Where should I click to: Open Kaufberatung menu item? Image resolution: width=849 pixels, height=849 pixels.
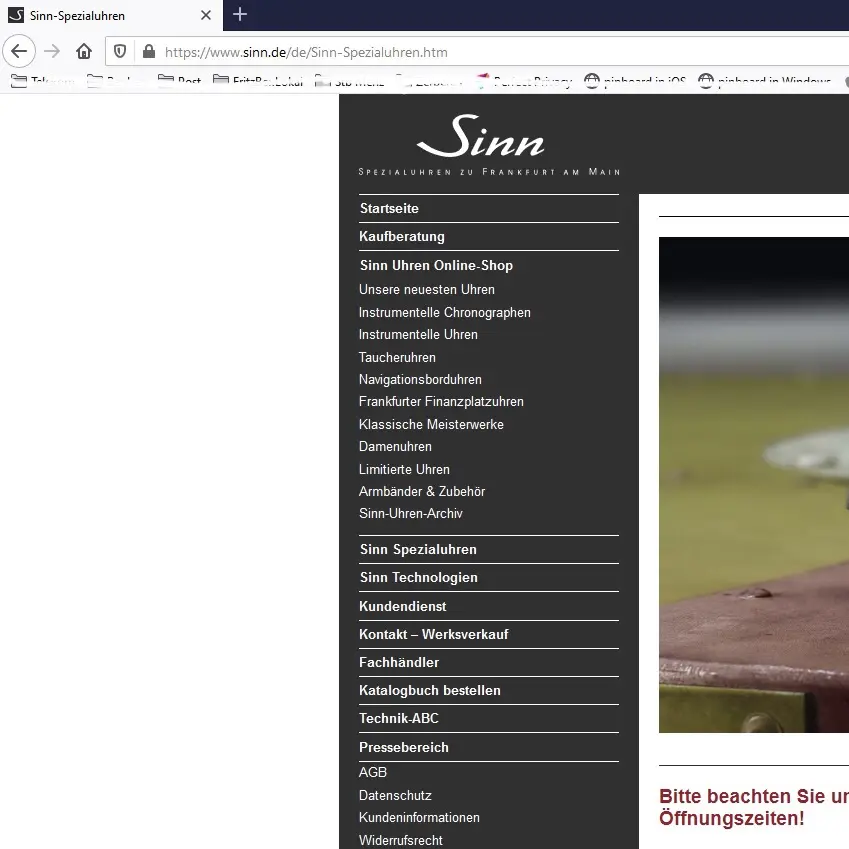[402, 237]
